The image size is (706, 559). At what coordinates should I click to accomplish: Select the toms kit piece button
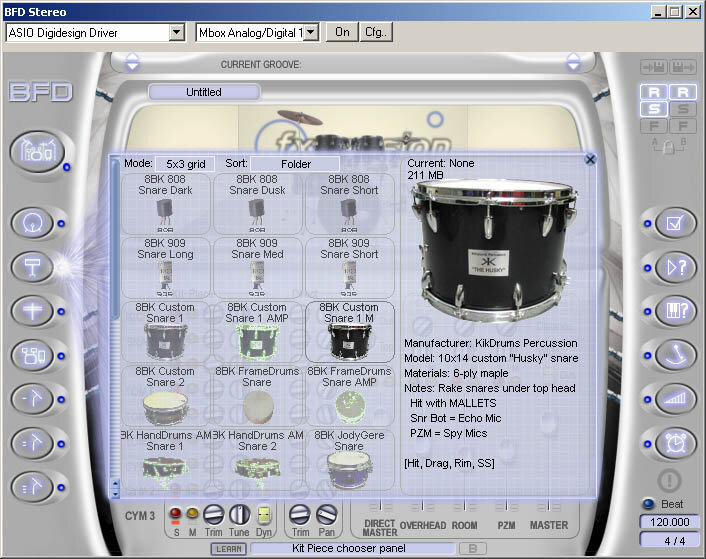(x=32, y=356)
